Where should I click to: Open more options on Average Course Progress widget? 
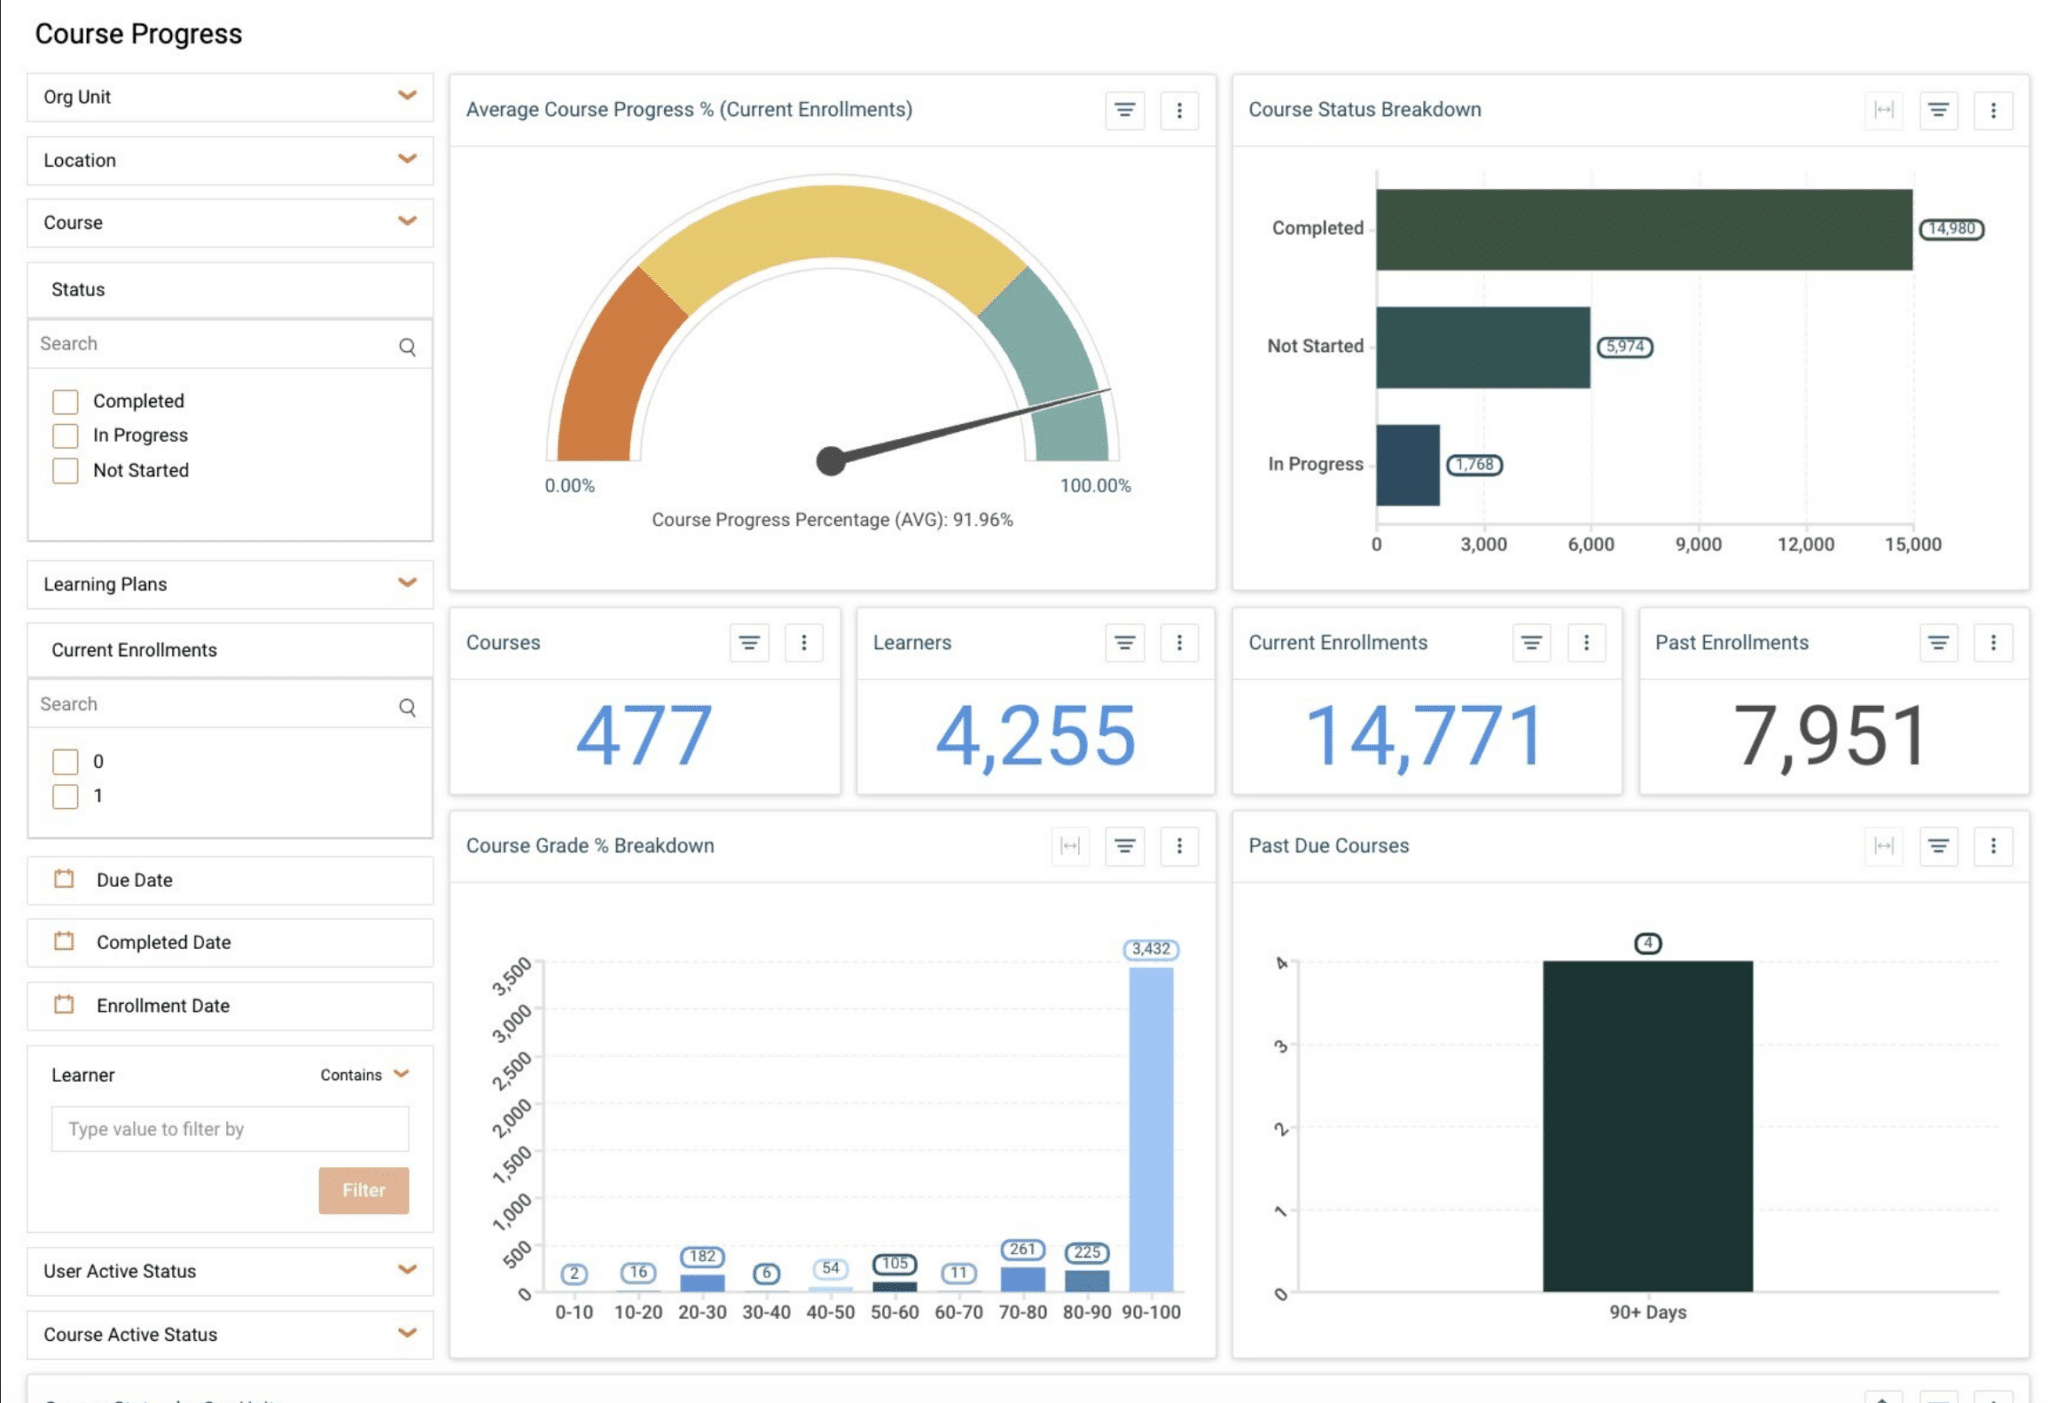tap(1179, 110)
